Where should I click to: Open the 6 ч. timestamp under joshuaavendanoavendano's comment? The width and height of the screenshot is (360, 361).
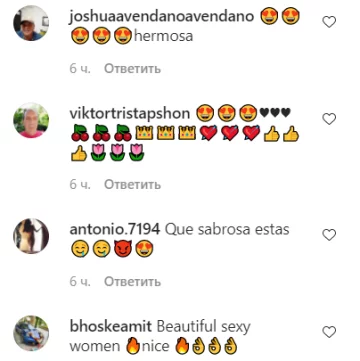pyautogui.click(x=80, y=69)
